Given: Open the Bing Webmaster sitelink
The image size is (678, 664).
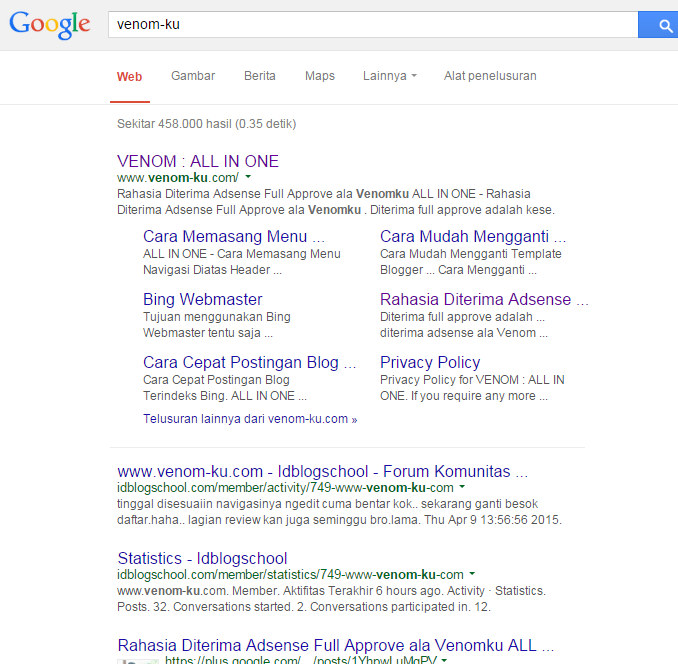Looking at the screenshot, I should point(202,299).
